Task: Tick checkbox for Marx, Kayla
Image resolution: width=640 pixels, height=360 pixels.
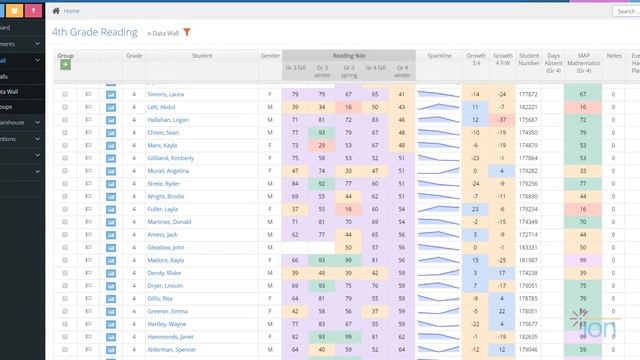Action: (x=65, y=145)
